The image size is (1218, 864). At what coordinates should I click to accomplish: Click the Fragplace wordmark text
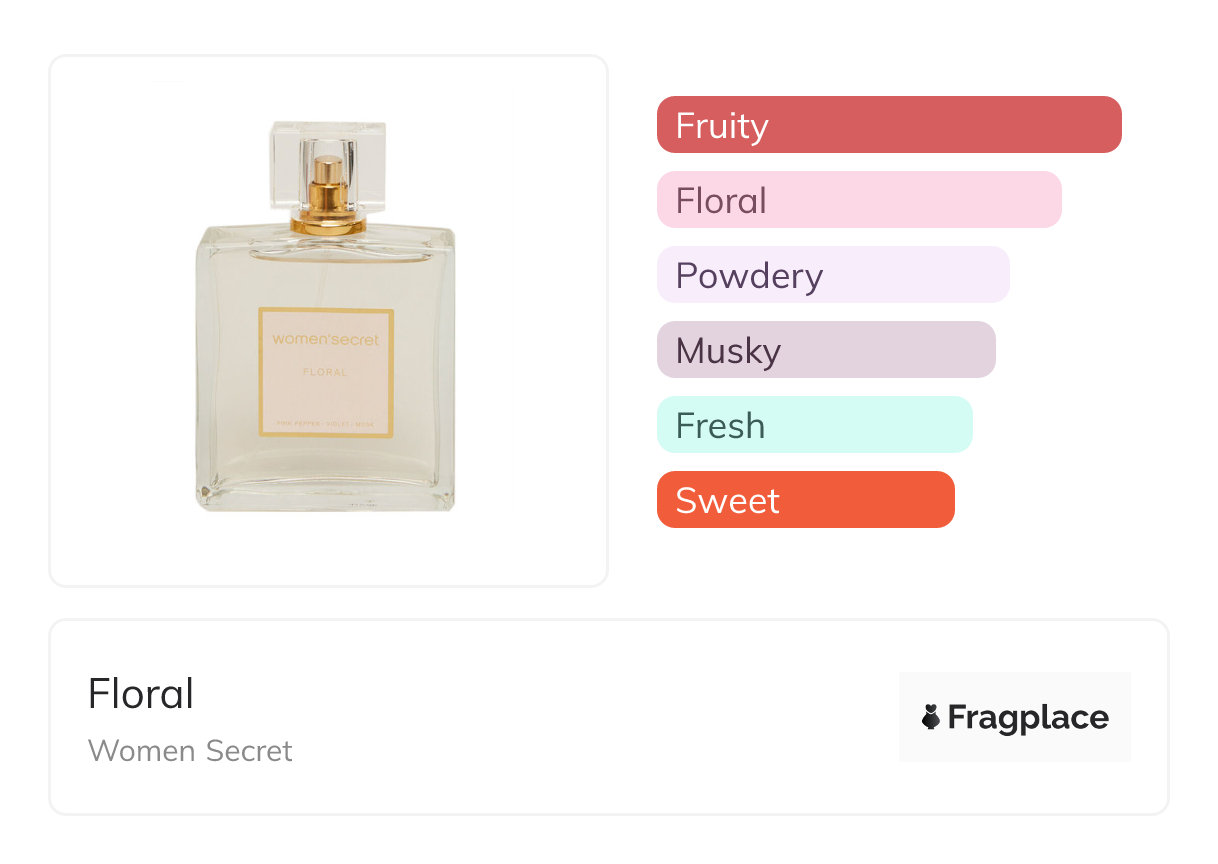pyautogui.click(x=1028, y=718)
